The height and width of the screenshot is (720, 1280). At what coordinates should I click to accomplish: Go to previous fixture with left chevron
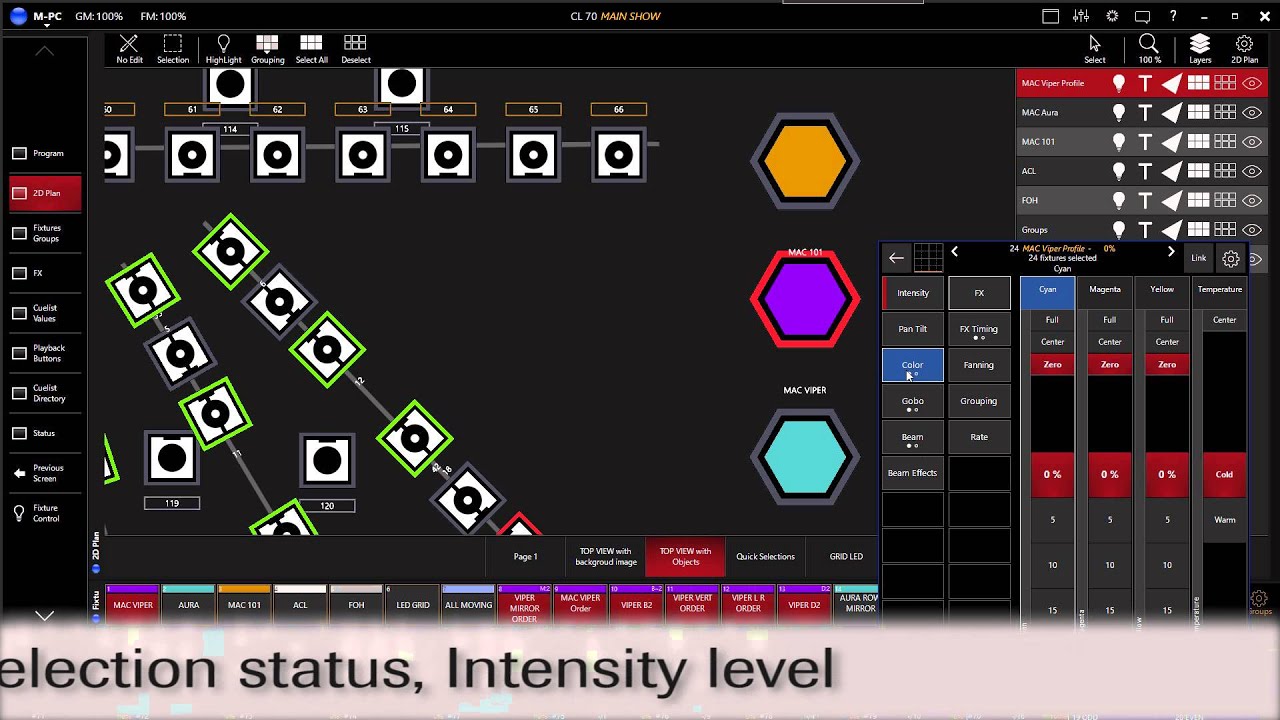[x=954, y=252]
